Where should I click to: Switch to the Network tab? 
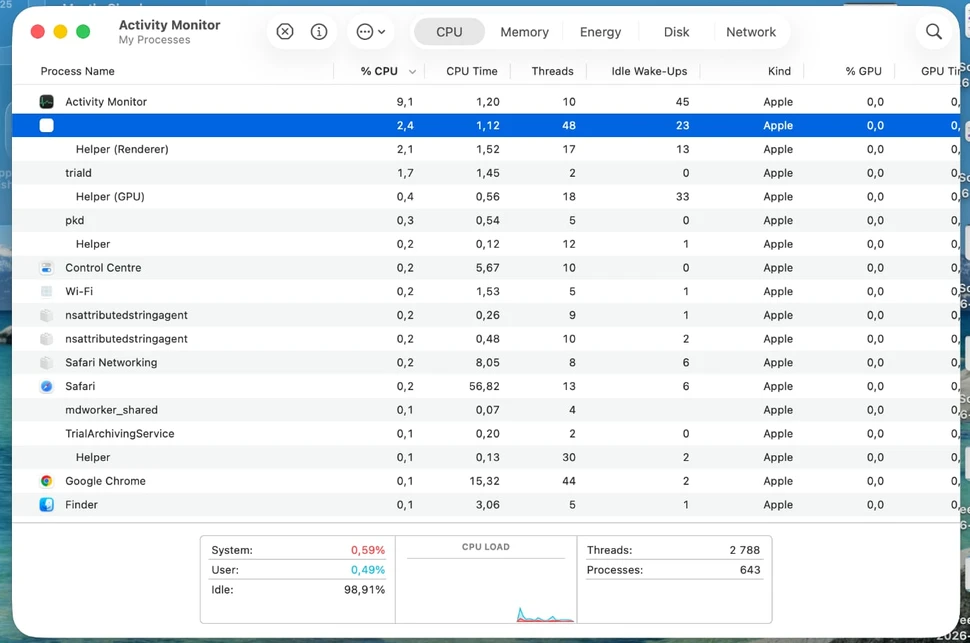[751, 32]
